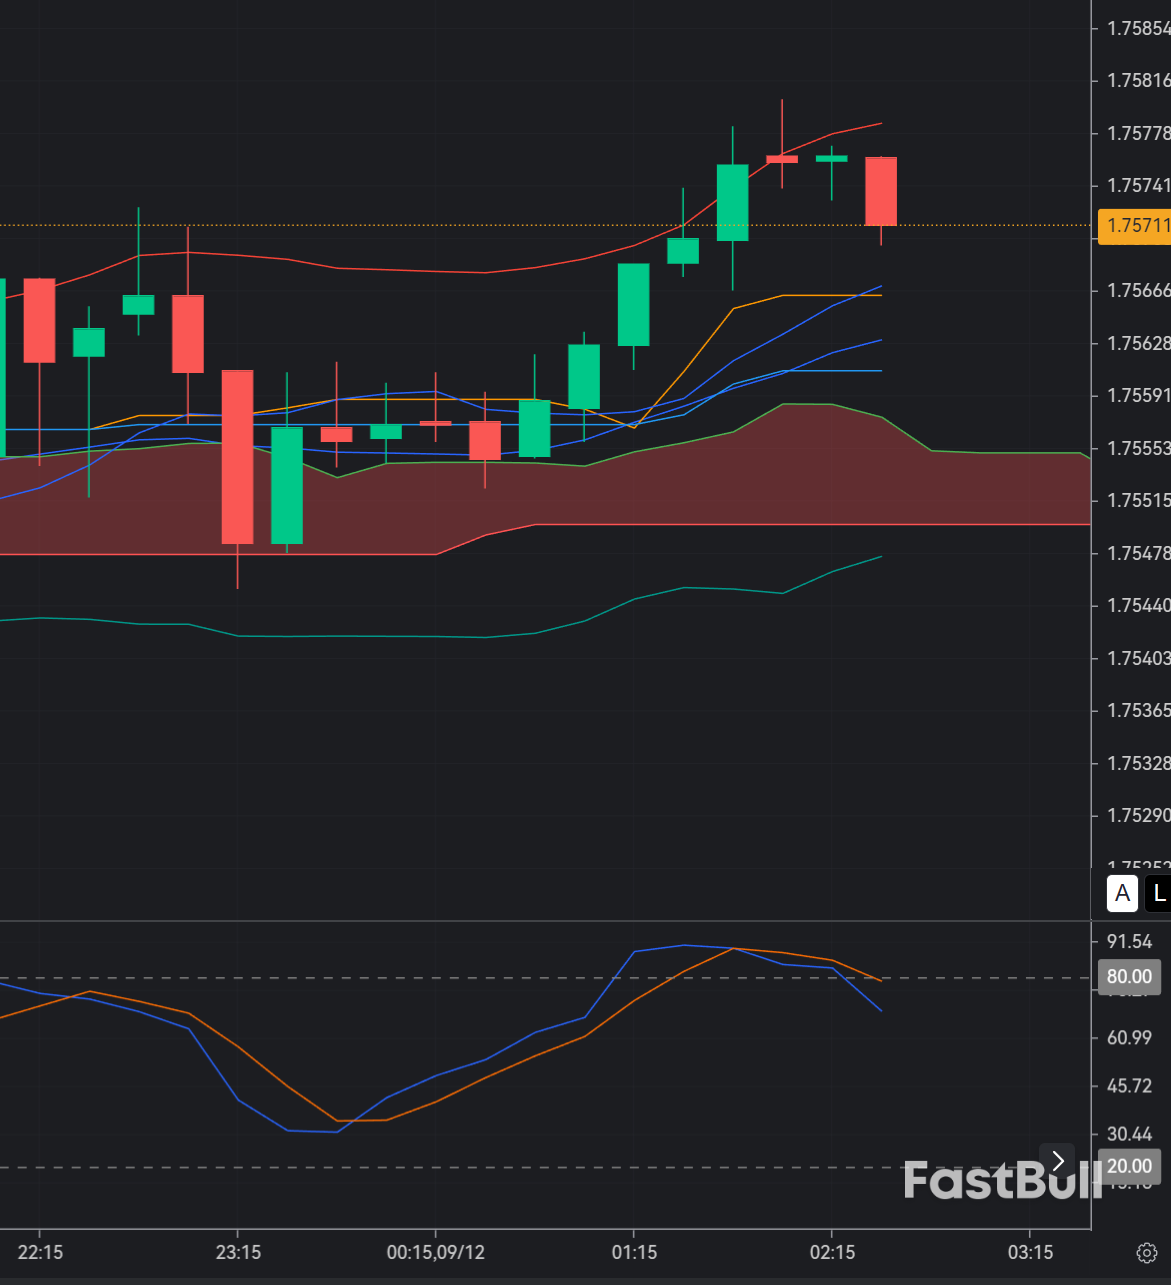Click the highlighted 1.75711 current price label
The width and height of the screenshot is (1171, 1285).
1135,227
